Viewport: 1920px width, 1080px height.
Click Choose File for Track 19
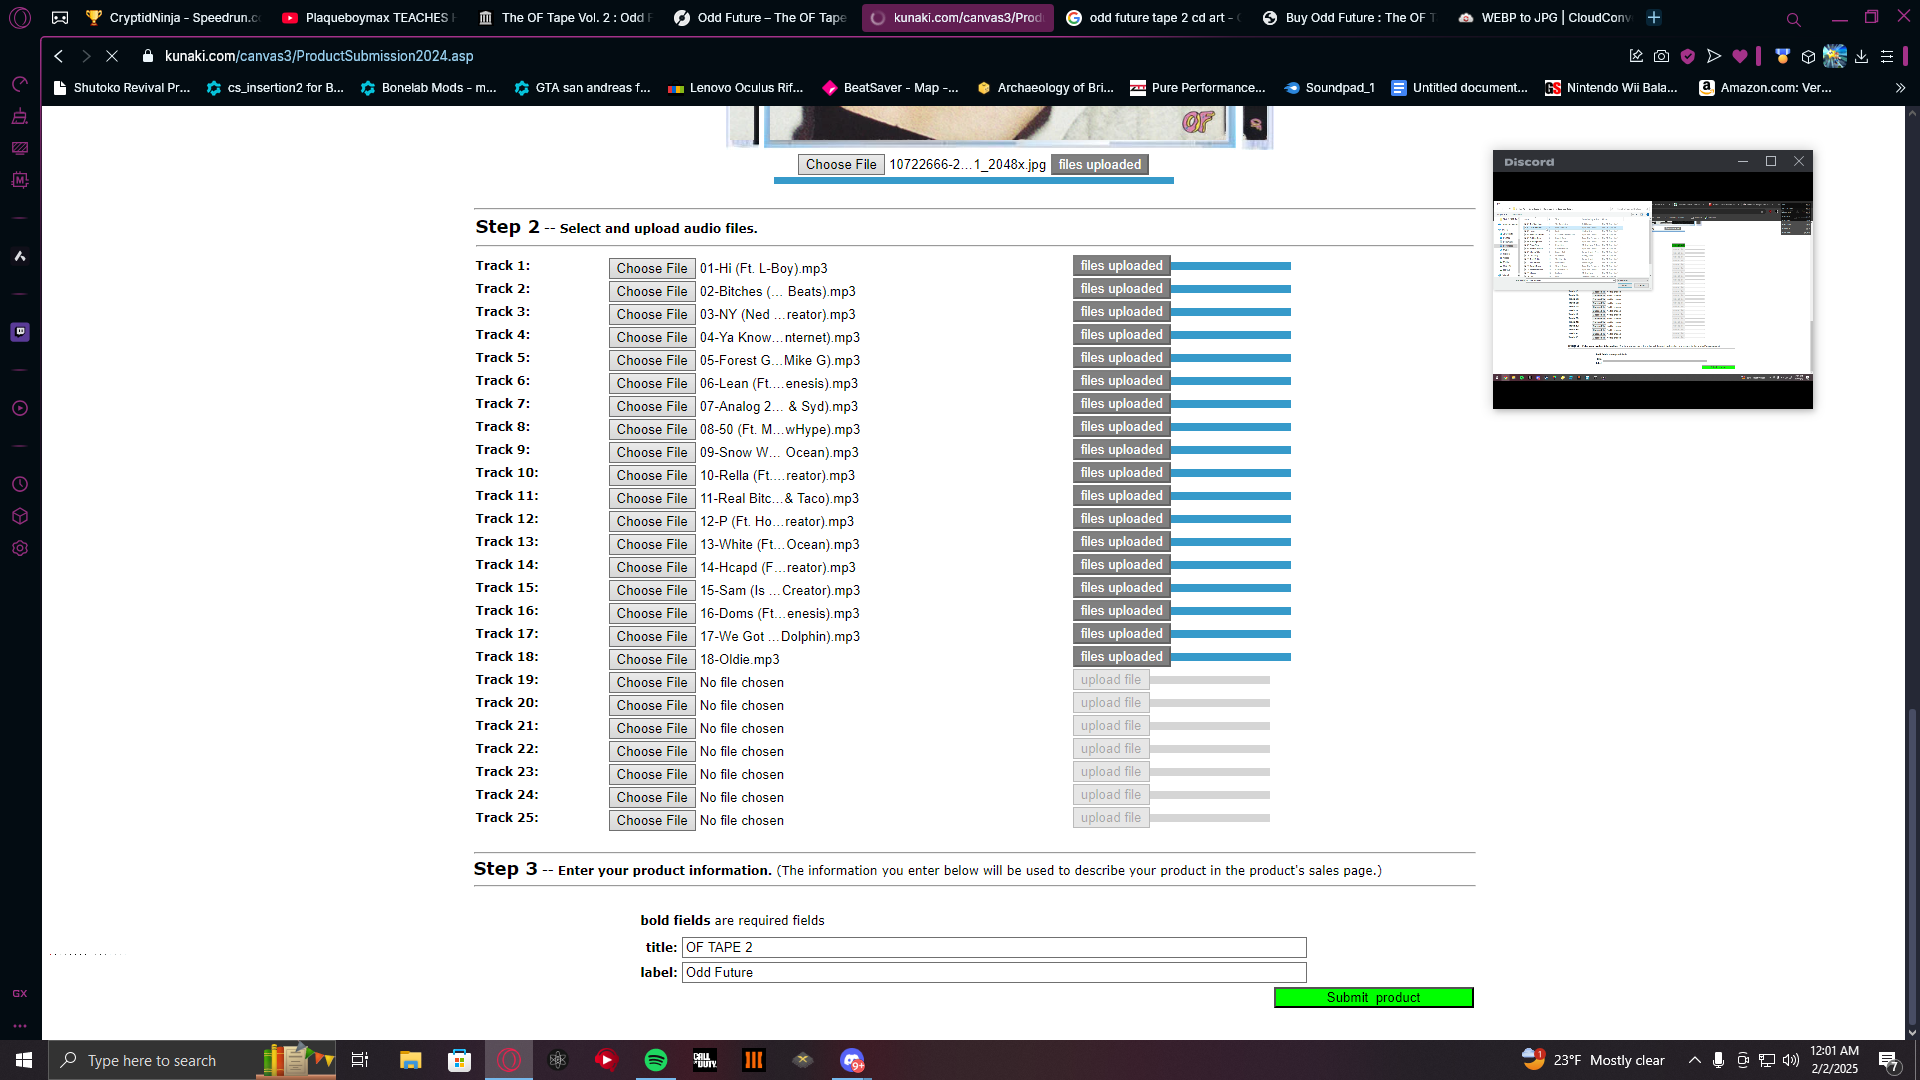[x=652, y=682]
